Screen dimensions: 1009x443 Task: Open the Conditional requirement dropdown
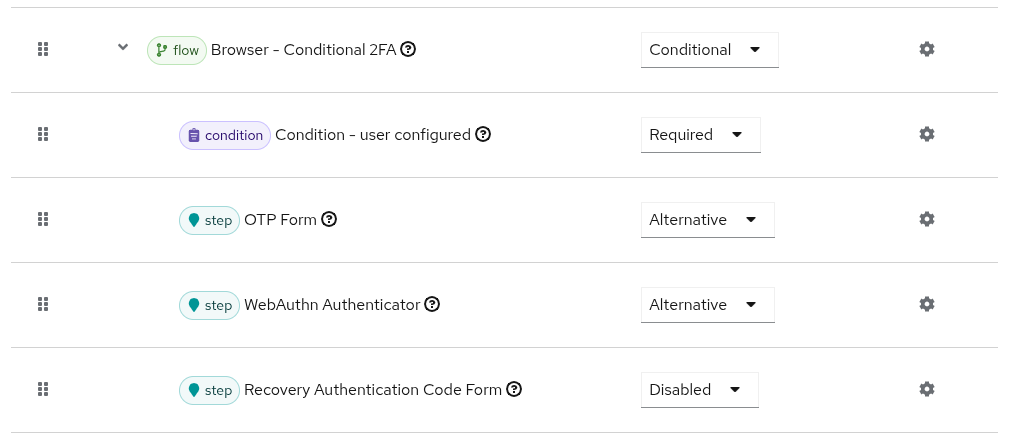[x=709, y=50]
